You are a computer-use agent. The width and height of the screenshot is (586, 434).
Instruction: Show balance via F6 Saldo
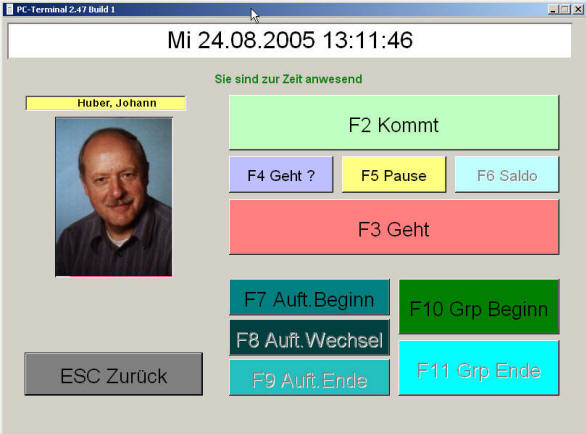coord(507,175)
